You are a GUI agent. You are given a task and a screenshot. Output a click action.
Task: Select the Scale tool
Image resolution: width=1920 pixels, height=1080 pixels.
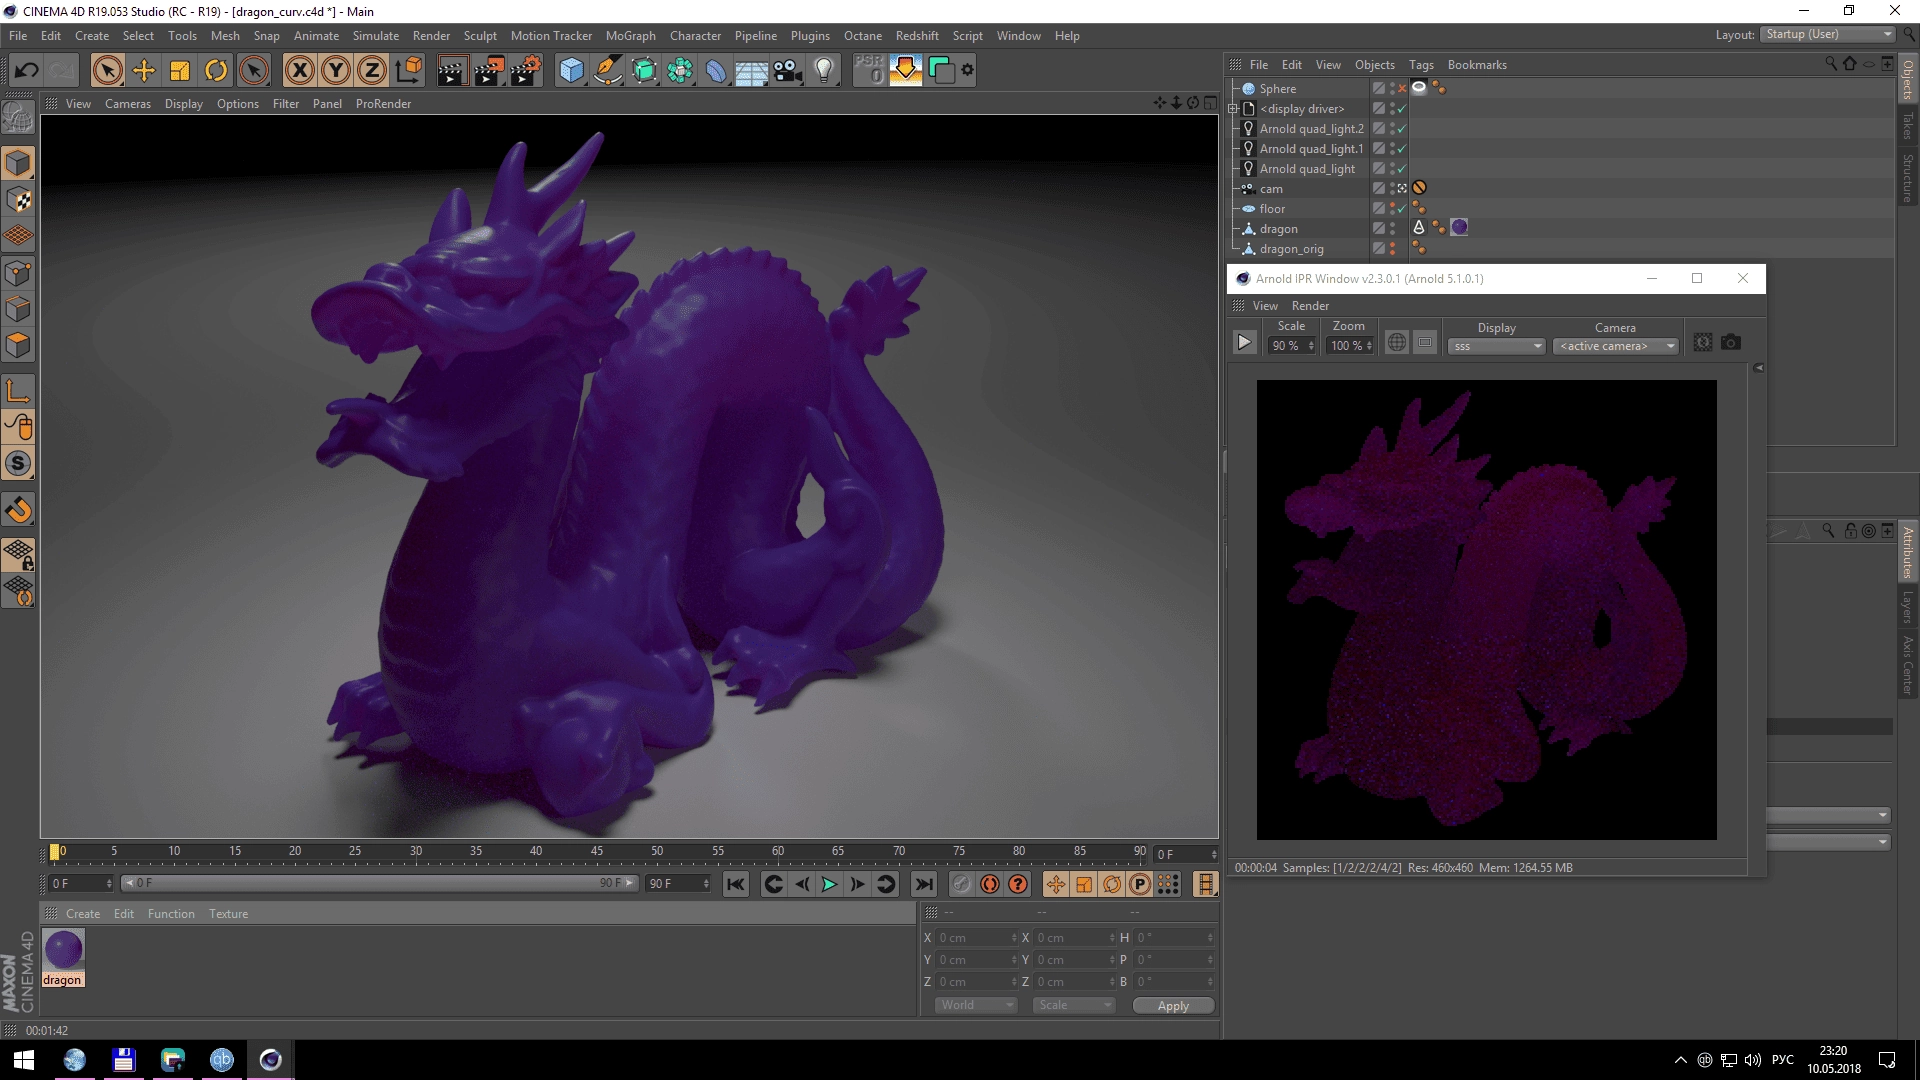pos(180,70)
